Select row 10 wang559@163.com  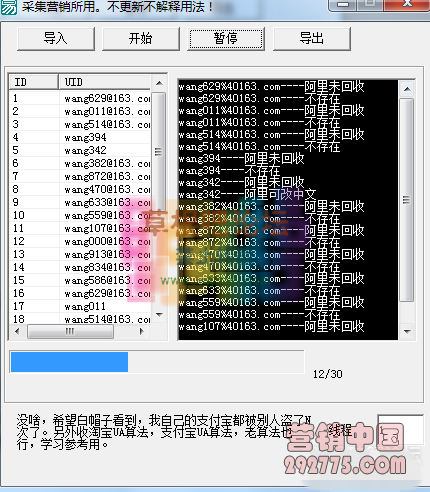(x=80, y=215)
